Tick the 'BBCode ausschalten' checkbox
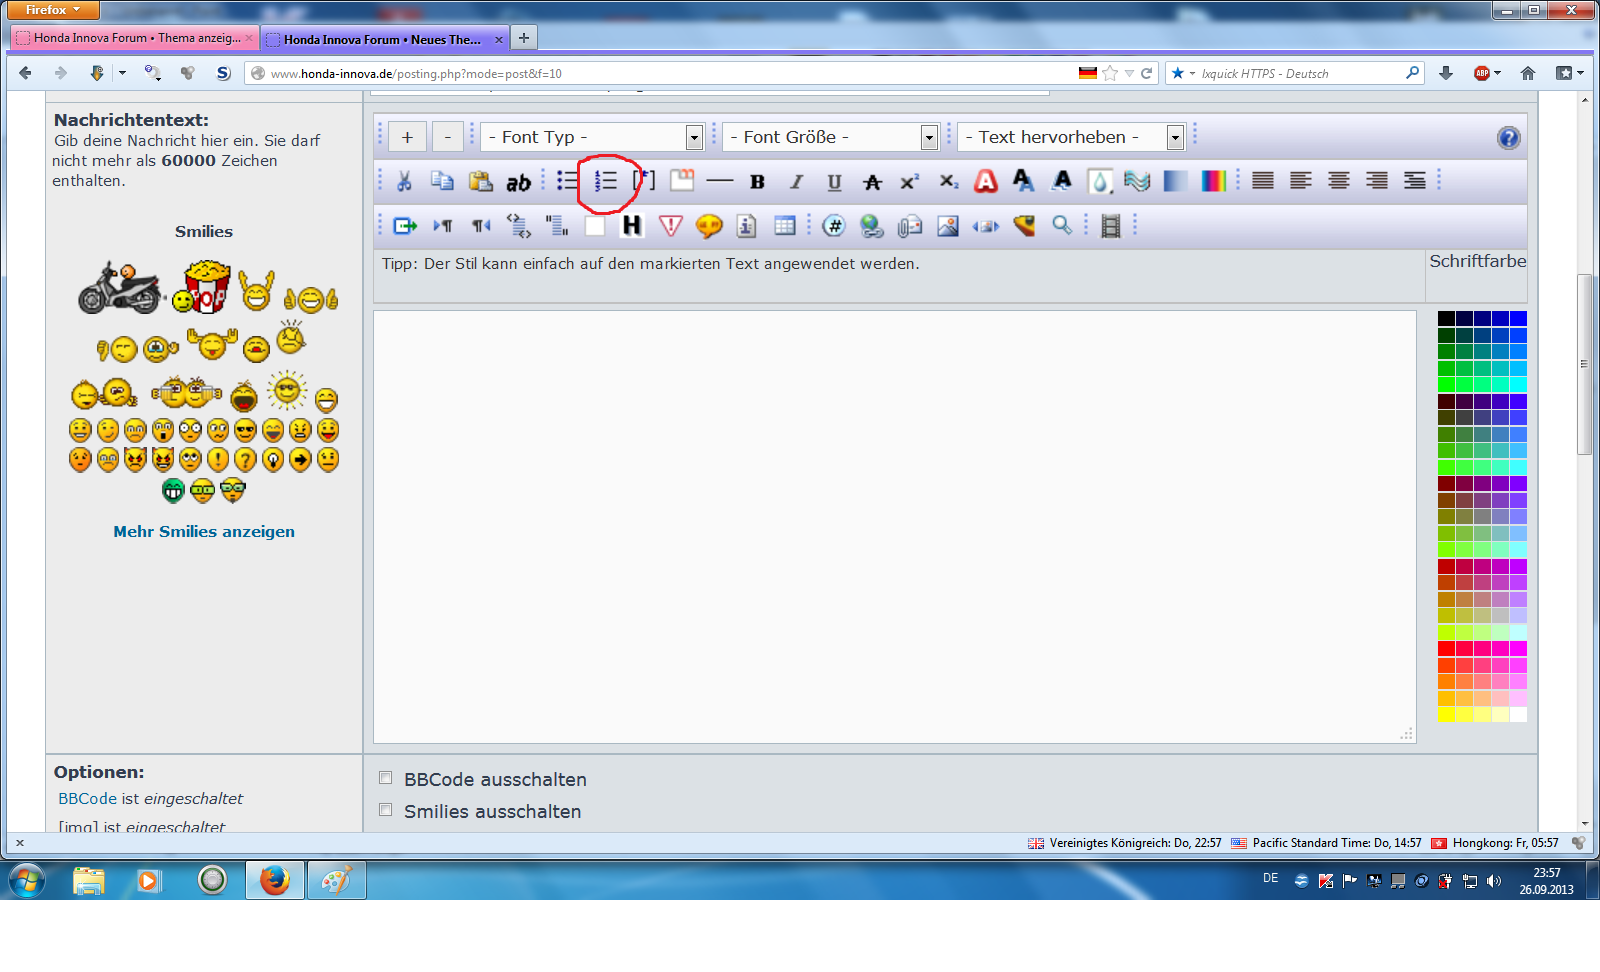This screenshot has width=1600, height=972. pos(385,778)
